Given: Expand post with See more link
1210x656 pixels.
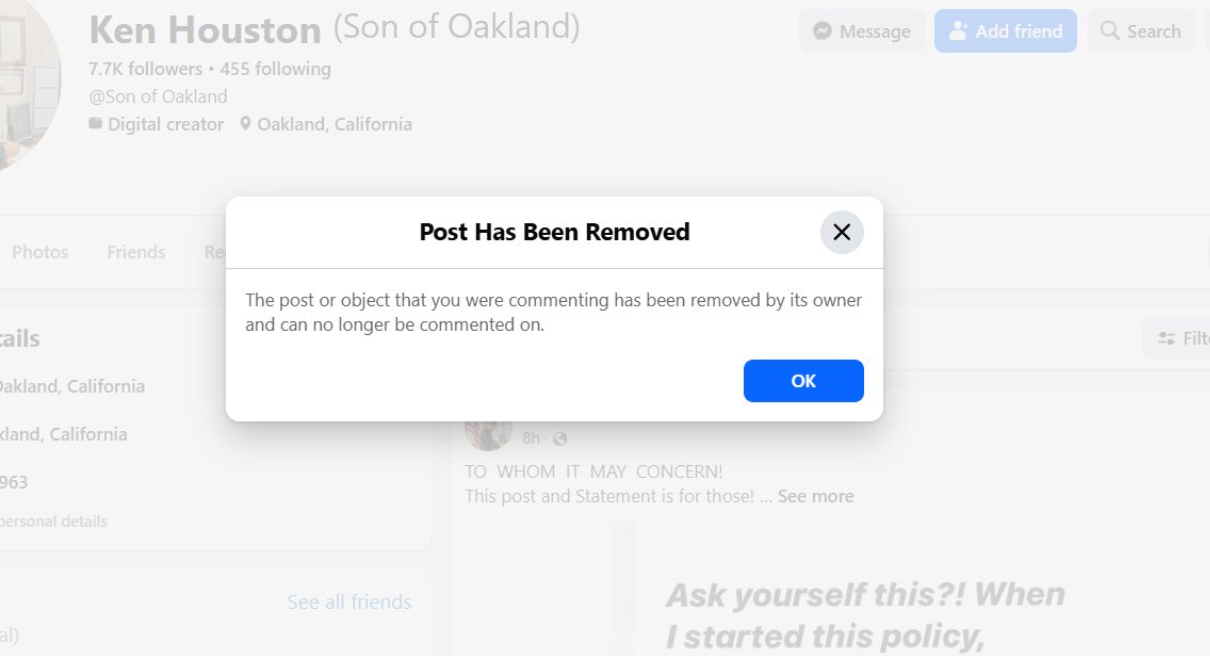Looking at the screenshot, I should (x=815, y=496).
